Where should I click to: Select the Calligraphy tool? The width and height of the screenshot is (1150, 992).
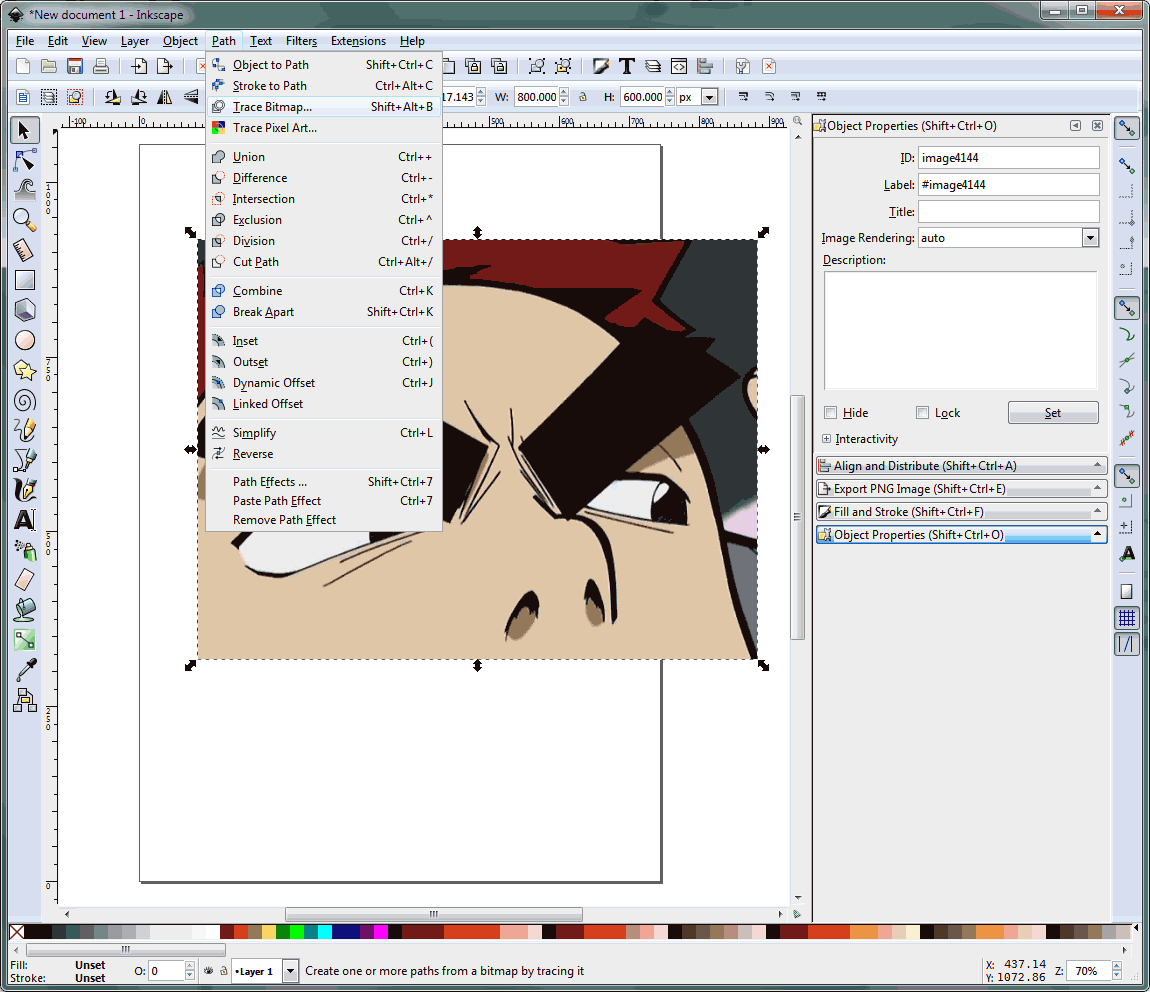pyautogui.click(x=24, y=490)
